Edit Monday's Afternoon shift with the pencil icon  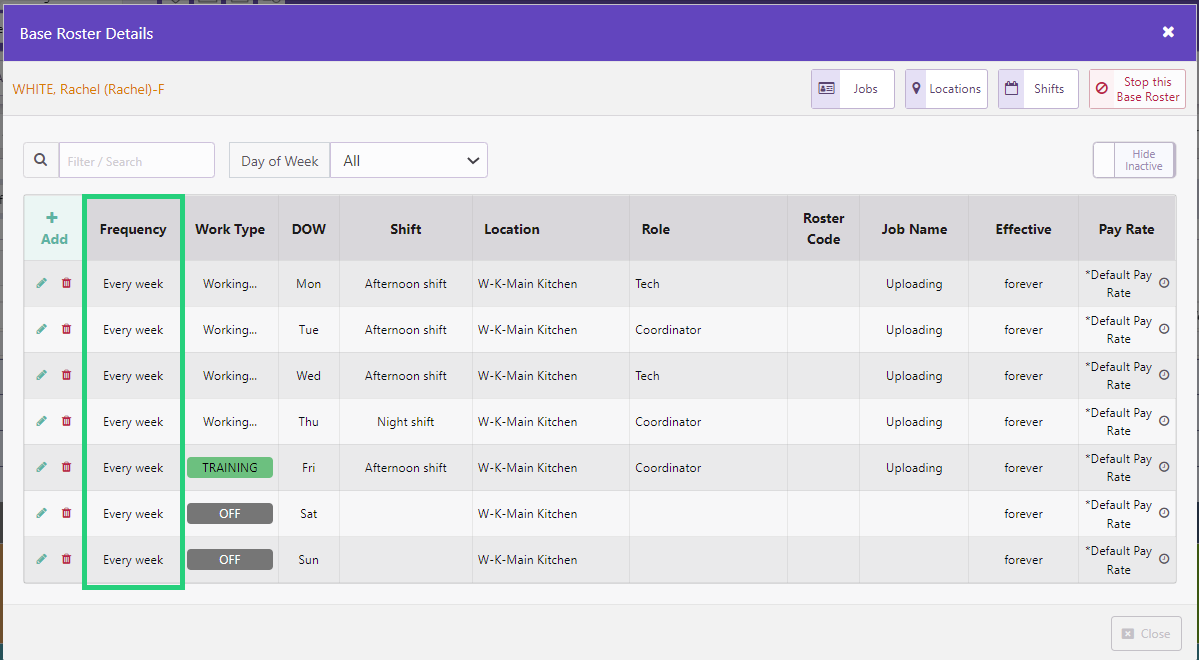(41, 283)
